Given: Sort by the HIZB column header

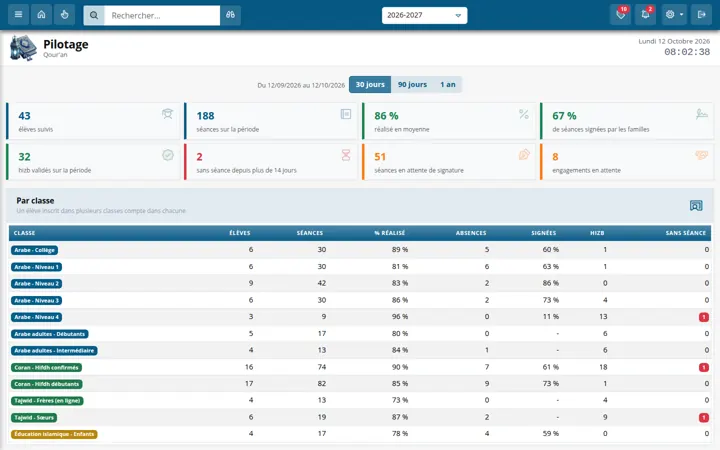Looking at the screenshot, I should (x=597, y=233).
